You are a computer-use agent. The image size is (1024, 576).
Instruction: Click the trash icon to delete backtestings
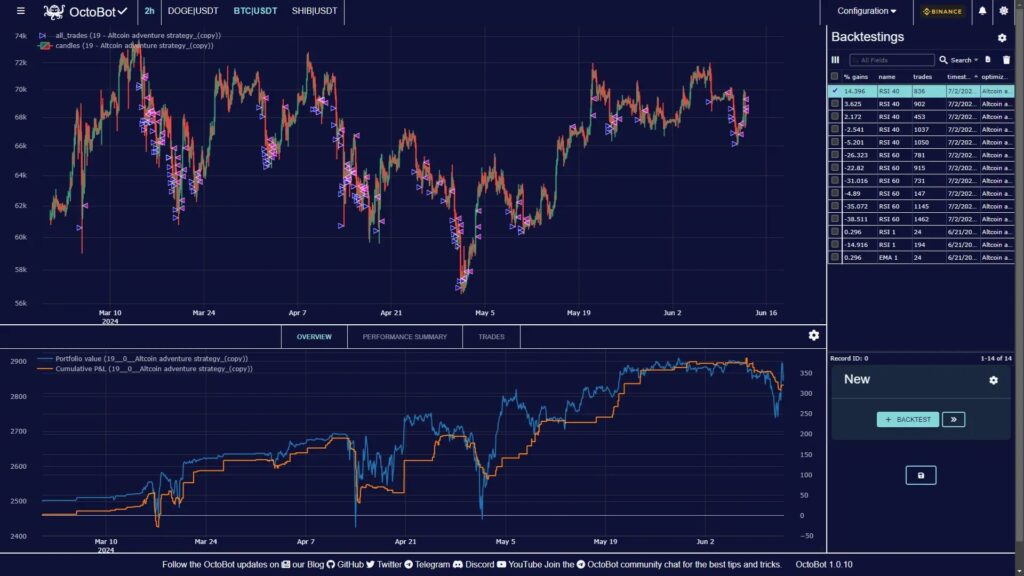(1006, 60)
